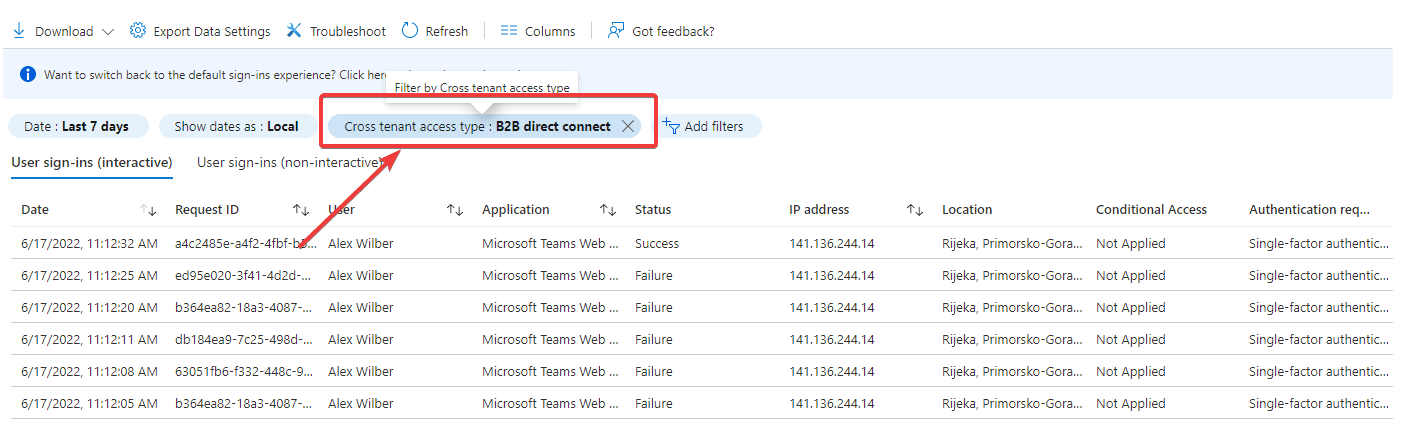Click the Success status cell
The width and height of the screenshot is (1402, 428).
point(657,243)
